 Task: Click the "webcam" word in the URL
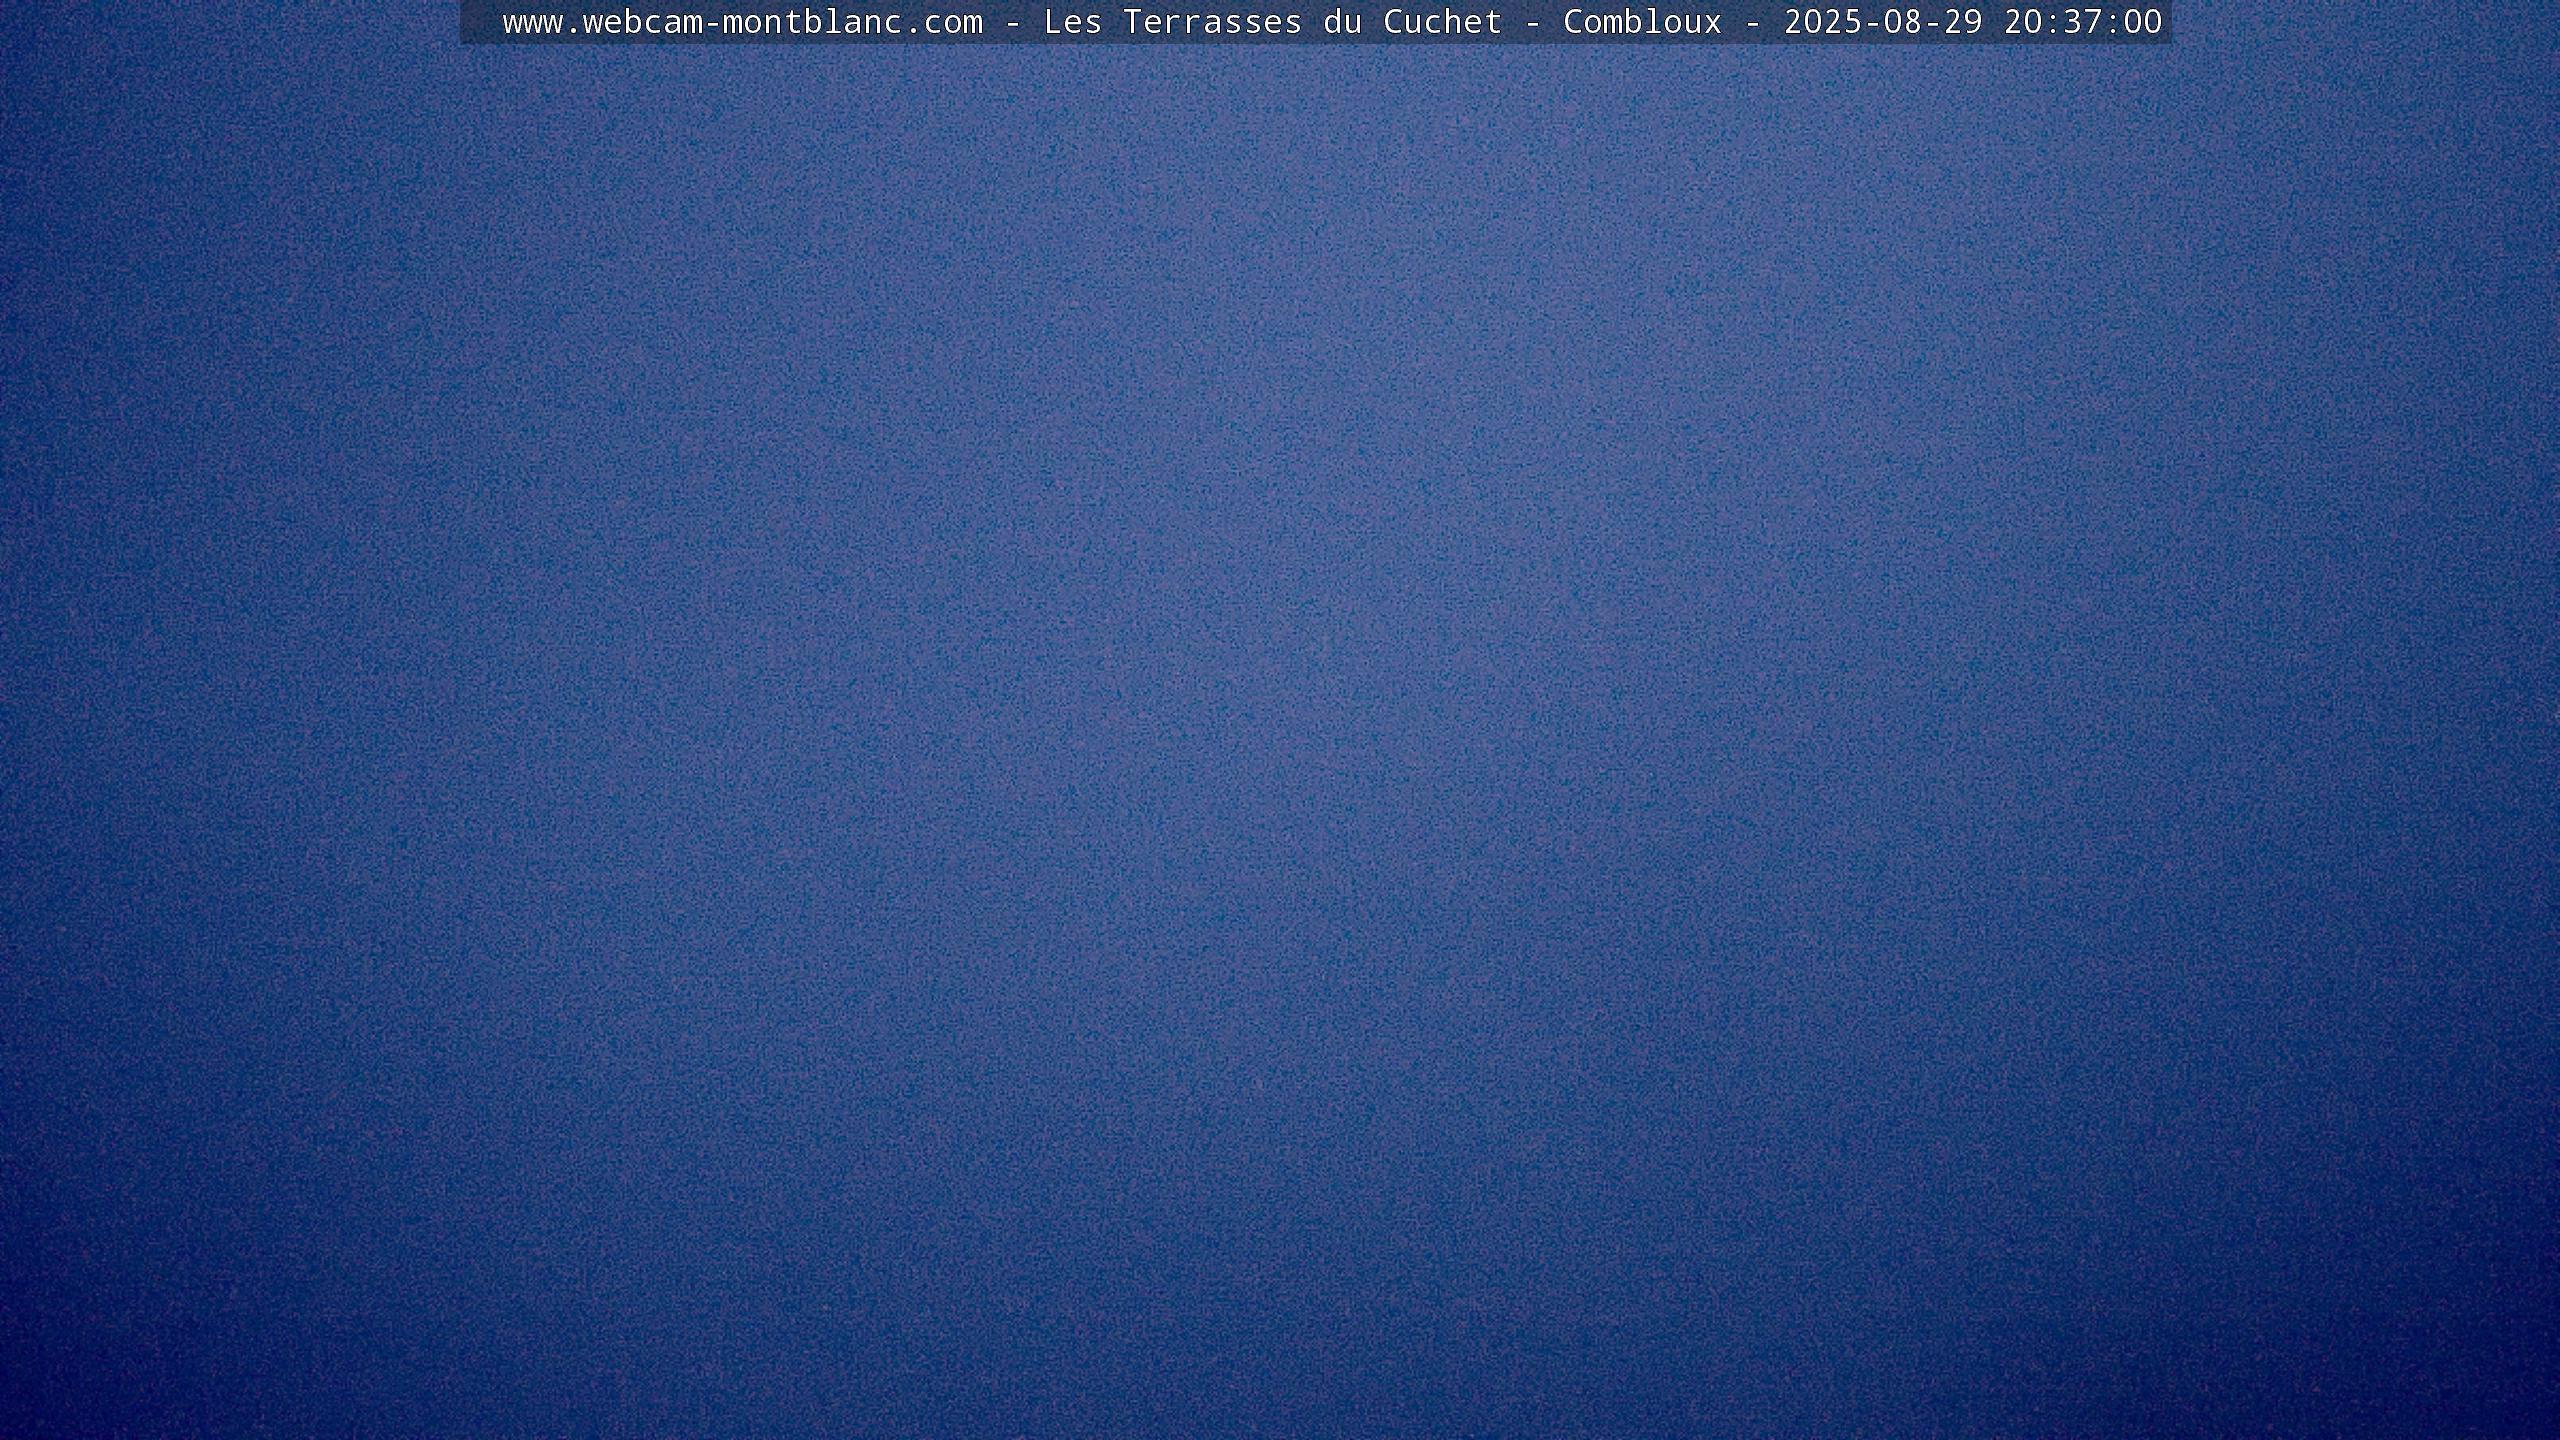point(642,22)
